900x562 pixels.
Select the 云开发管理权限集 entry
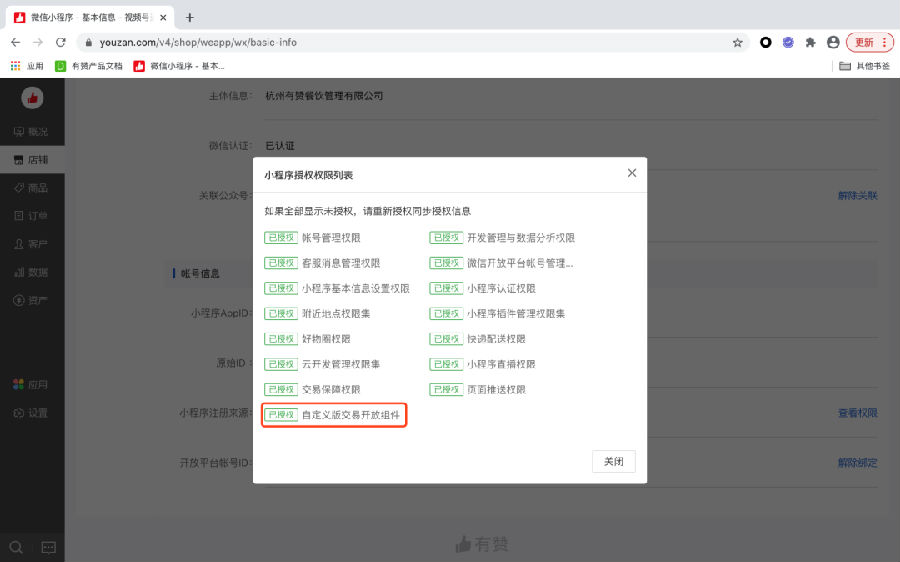[x=341, y=364]
